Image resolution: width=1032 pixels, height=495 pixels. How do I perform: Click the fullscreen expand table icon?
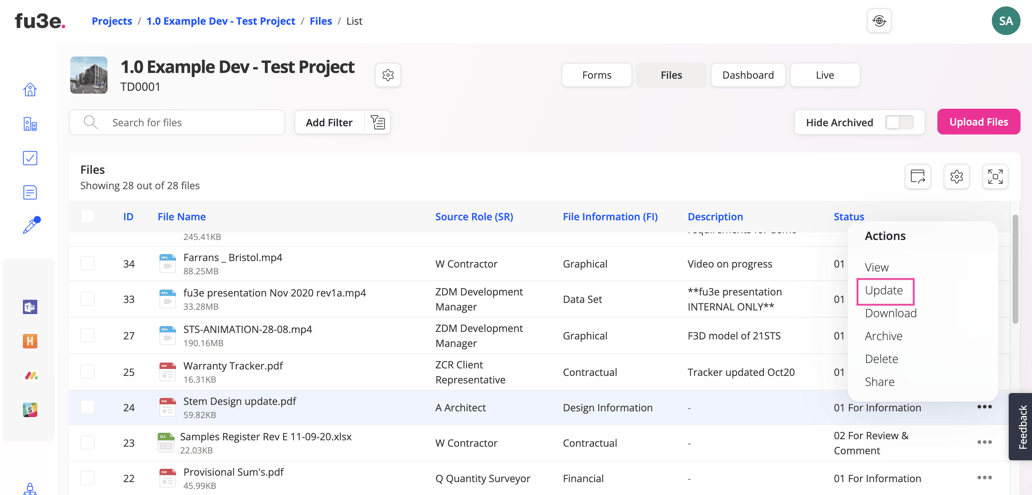[x=995, y=177]
